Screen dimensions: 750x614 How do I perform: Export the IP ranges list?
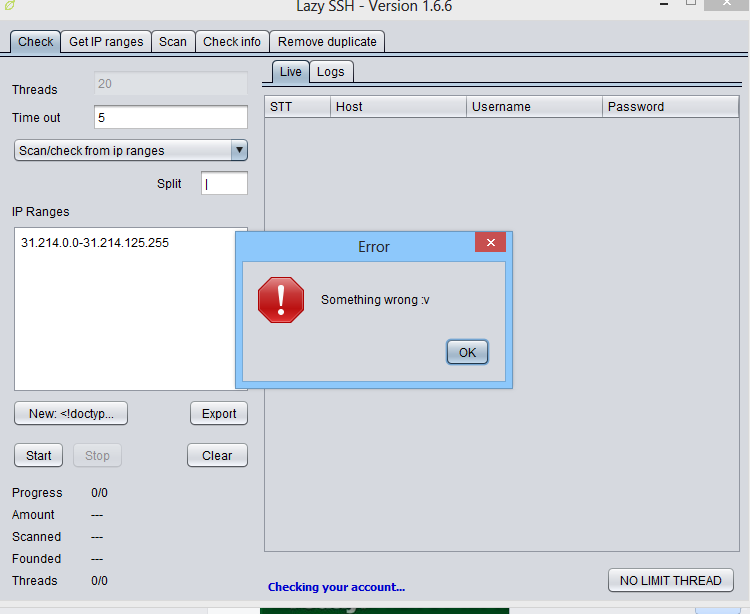tap(219, 413)
